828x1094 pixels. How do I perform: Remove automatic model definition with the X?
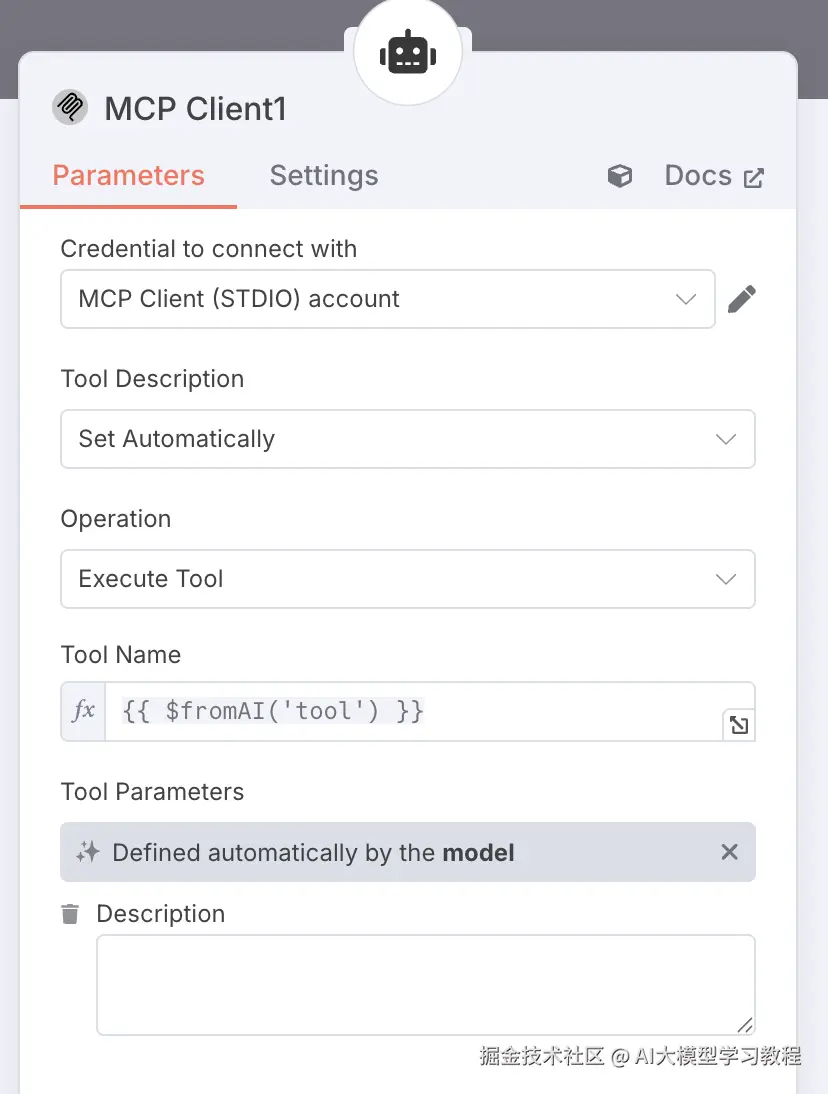[730, 852]
